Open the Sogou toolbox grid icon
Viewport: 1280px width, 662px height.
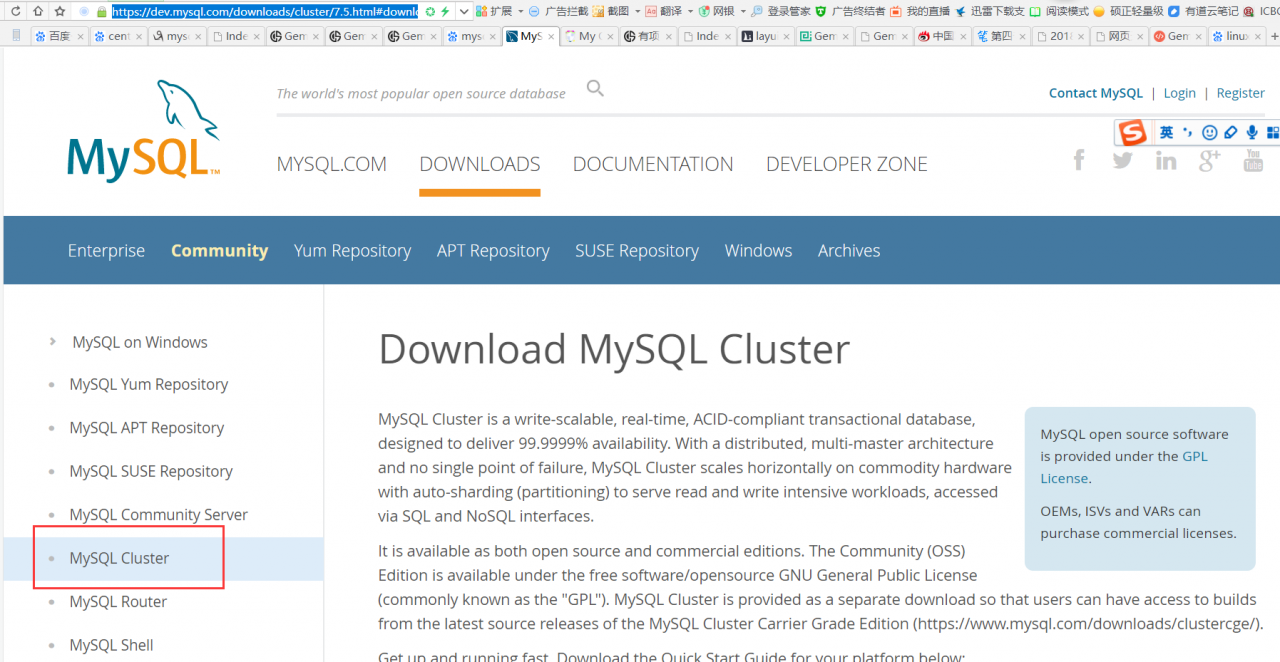point(1272,131)
